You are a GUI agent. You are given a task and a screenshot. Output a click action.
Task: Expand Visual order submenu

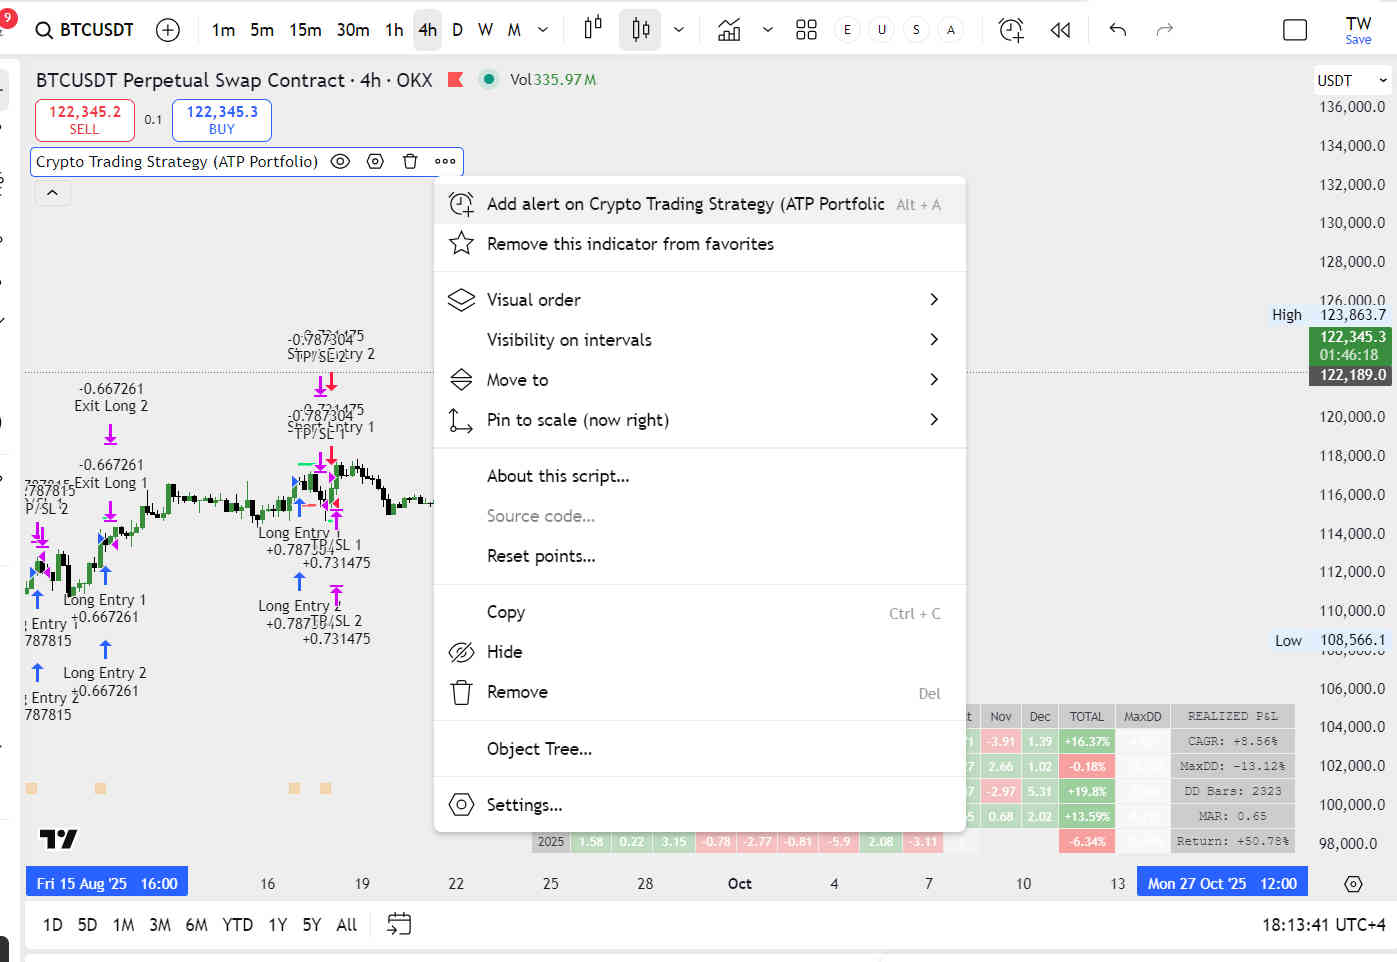pyautogui.click(x=700, y=300)
